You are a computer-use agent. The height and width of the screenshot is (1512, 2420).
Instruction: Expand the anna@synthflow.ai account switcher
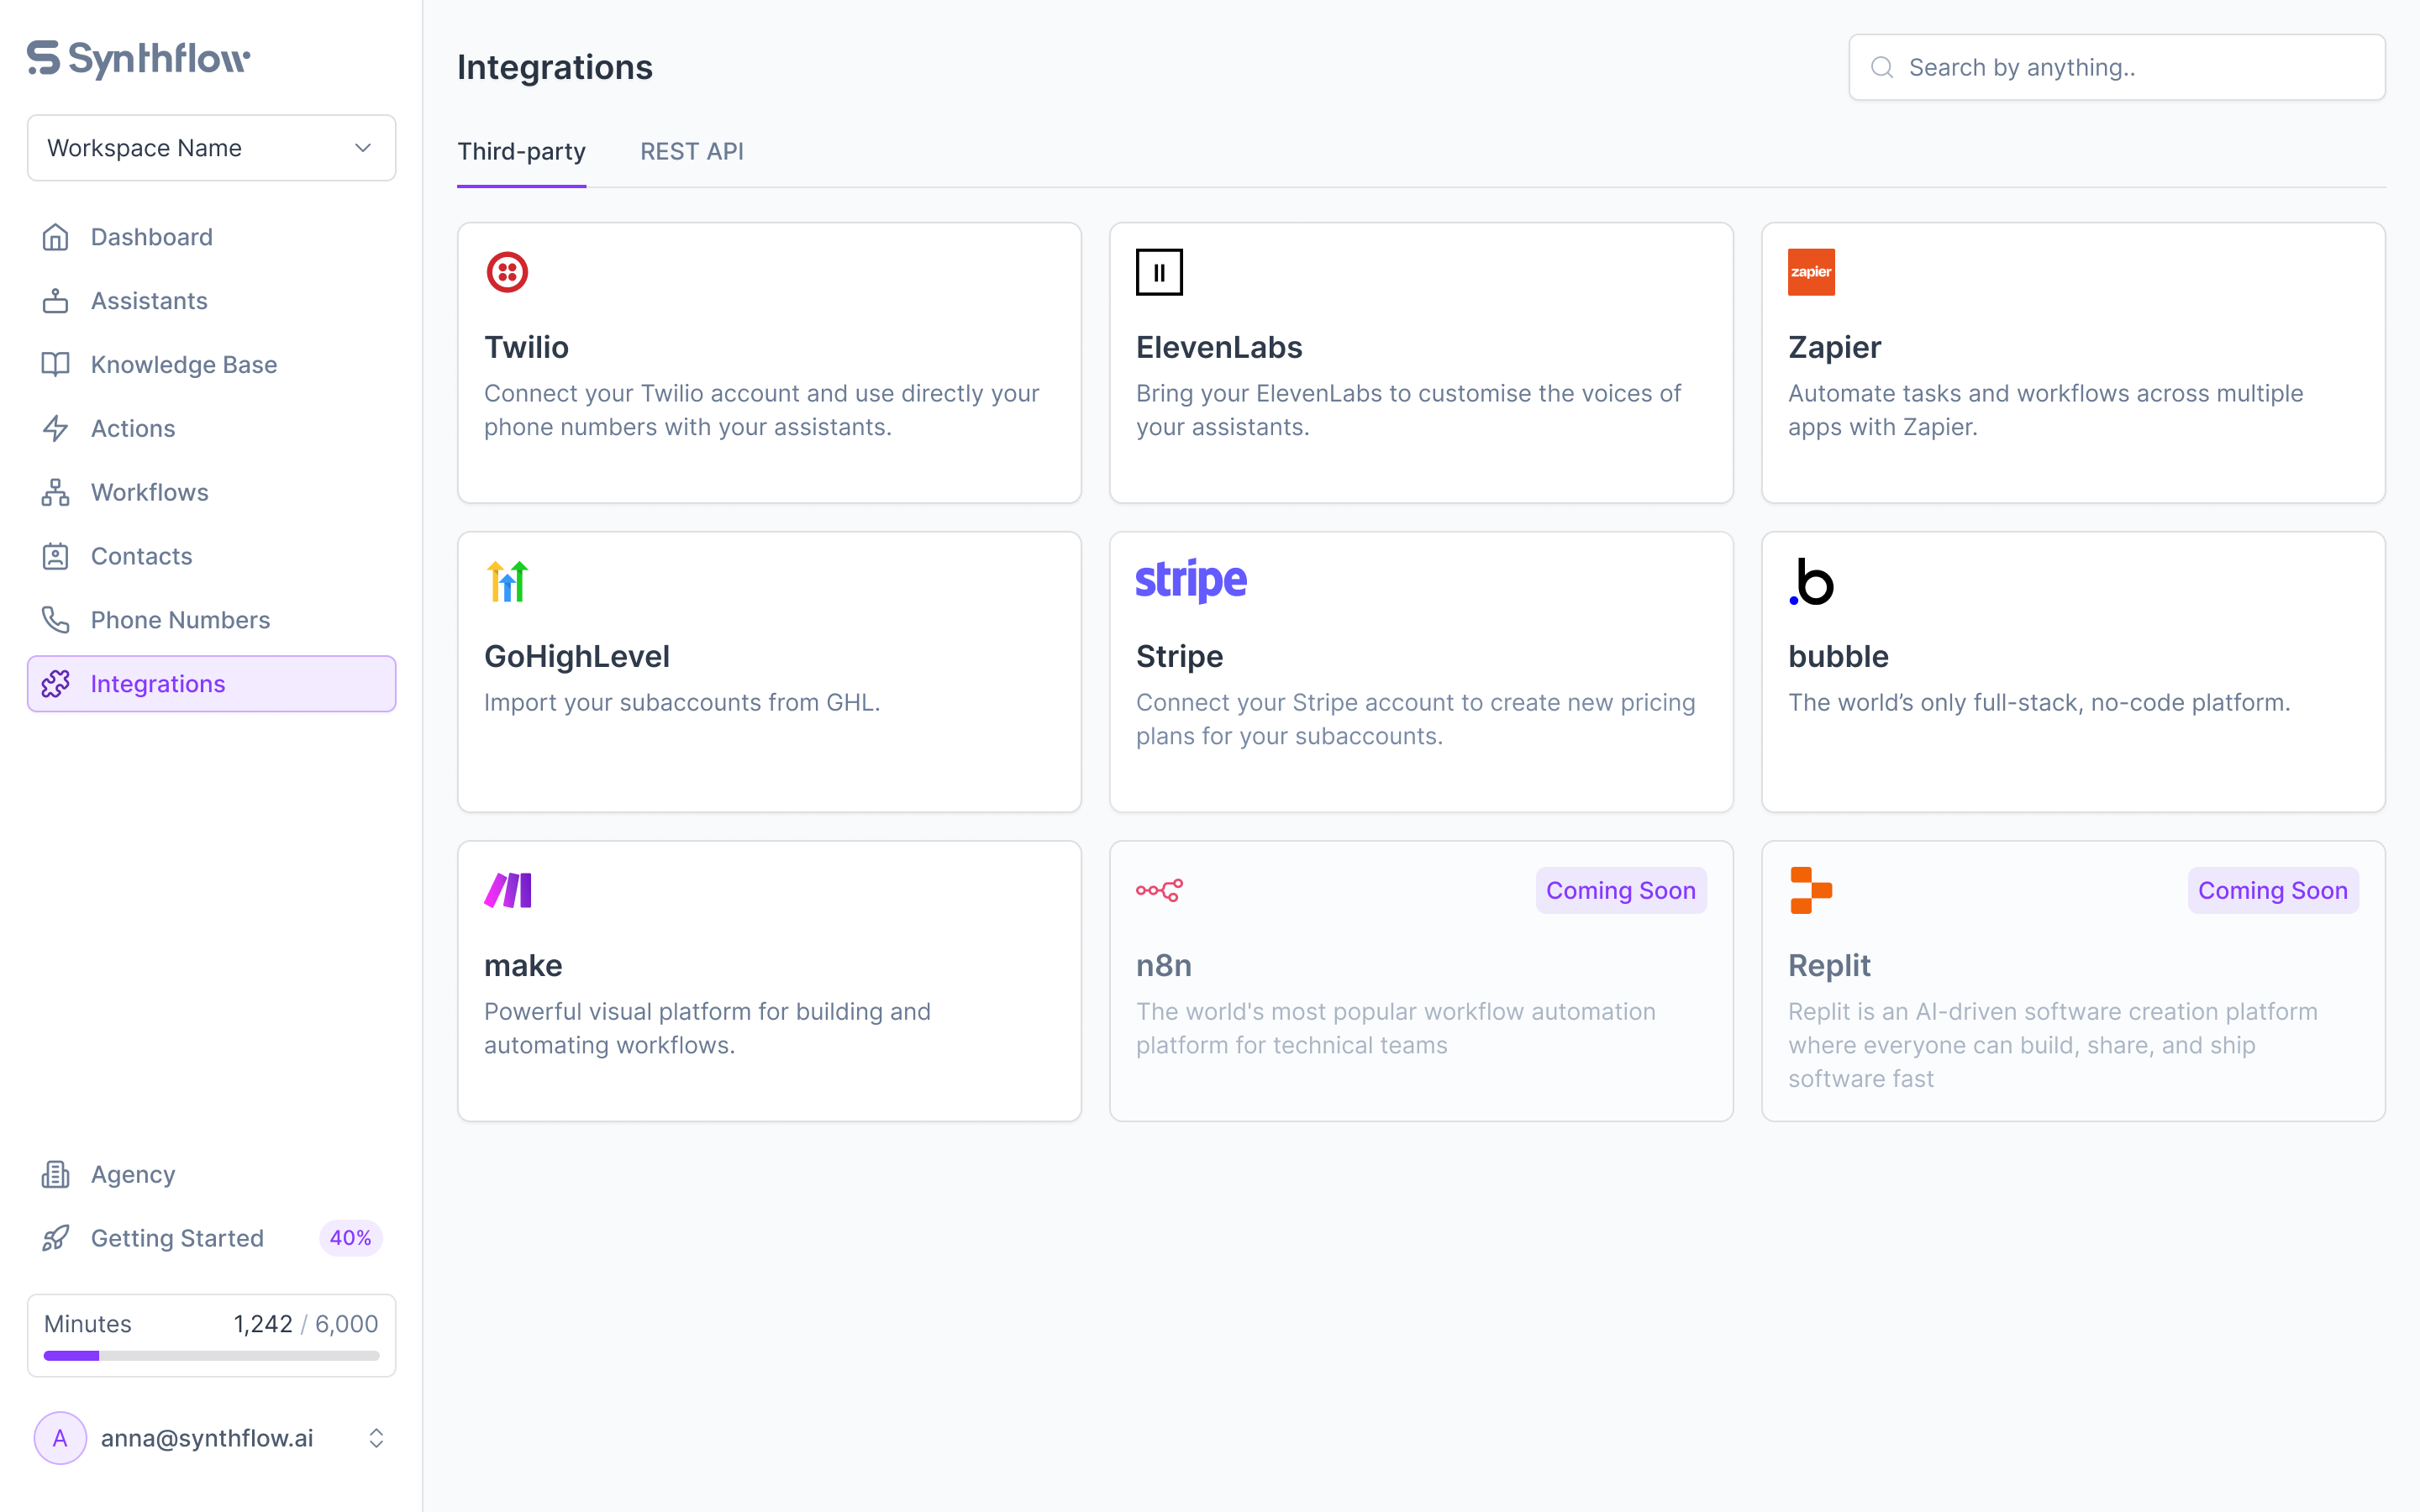(376, 1438)
